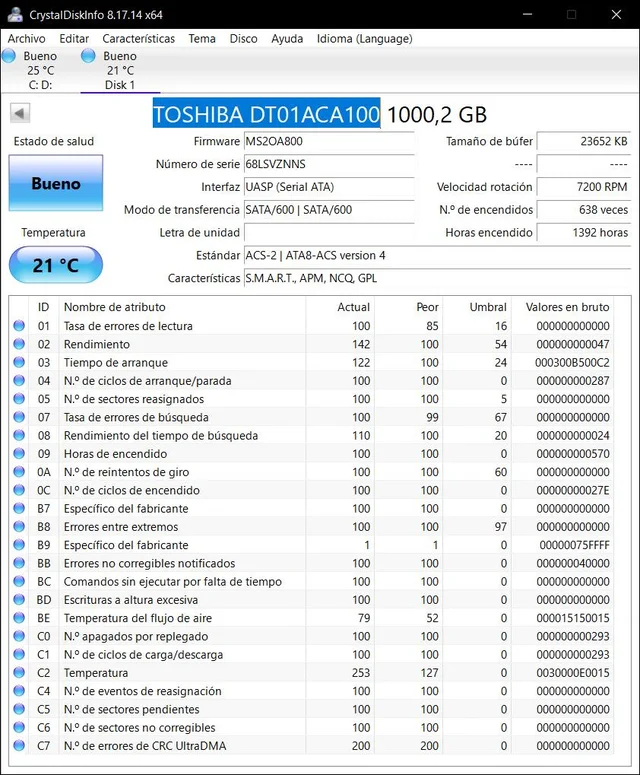Viewport: 640px width, 775px height.
Task: Open the Ayuda menu
Action: click(x=287, y=39)
